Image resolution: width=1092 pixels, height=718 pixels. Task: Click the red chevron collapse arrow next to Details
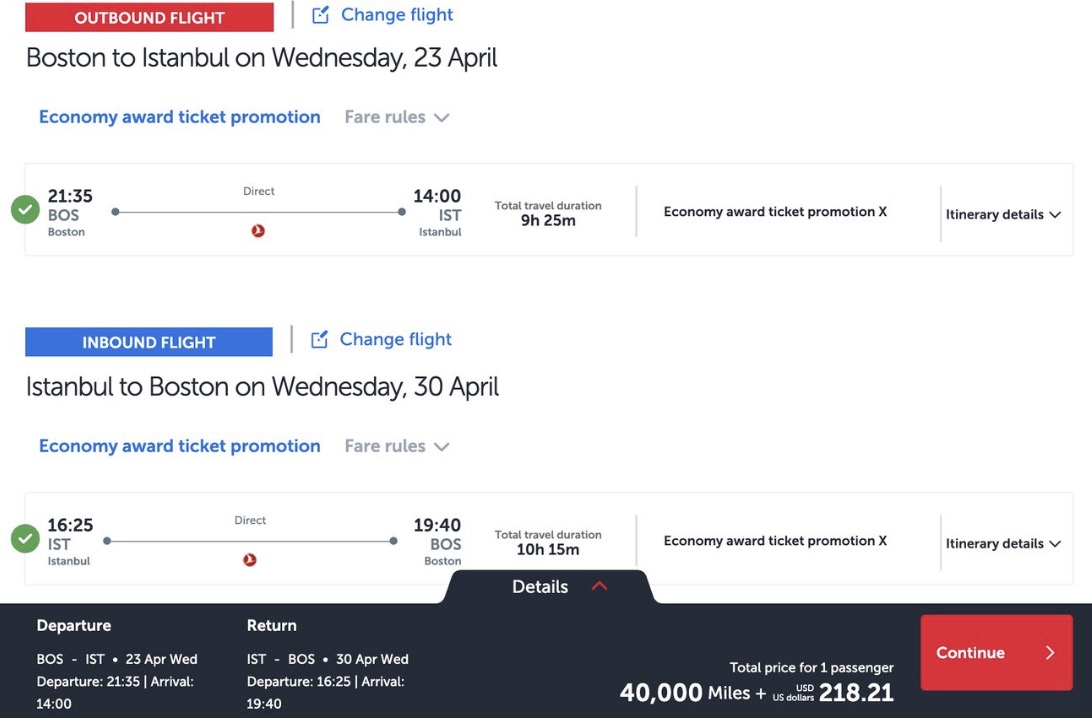tap(599, 587)
